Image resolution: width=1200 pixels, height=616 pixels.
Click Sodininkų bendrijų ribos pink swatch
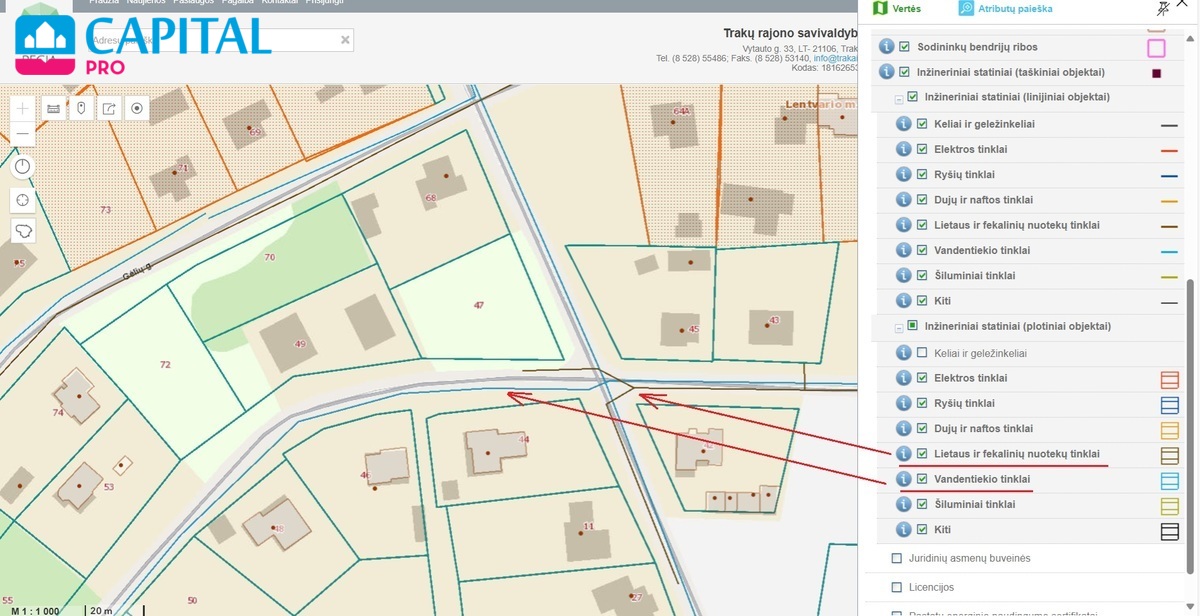[1156, 47]
